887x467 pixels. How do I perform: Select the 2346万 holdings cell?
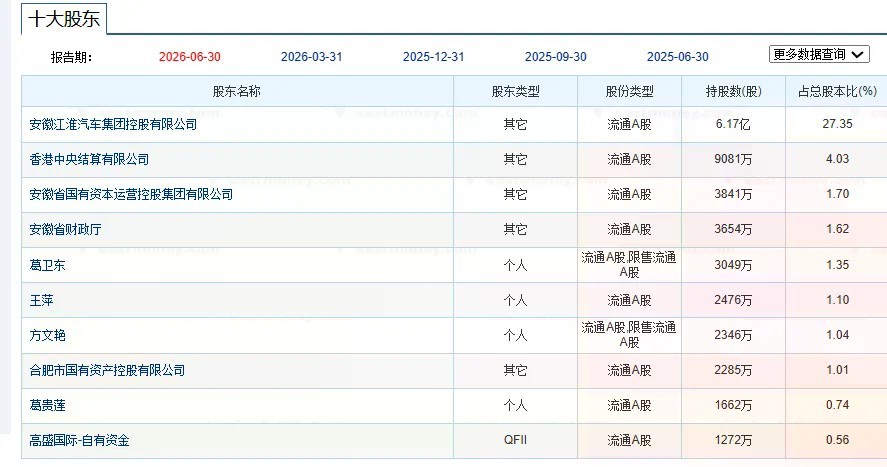(733, 335)
